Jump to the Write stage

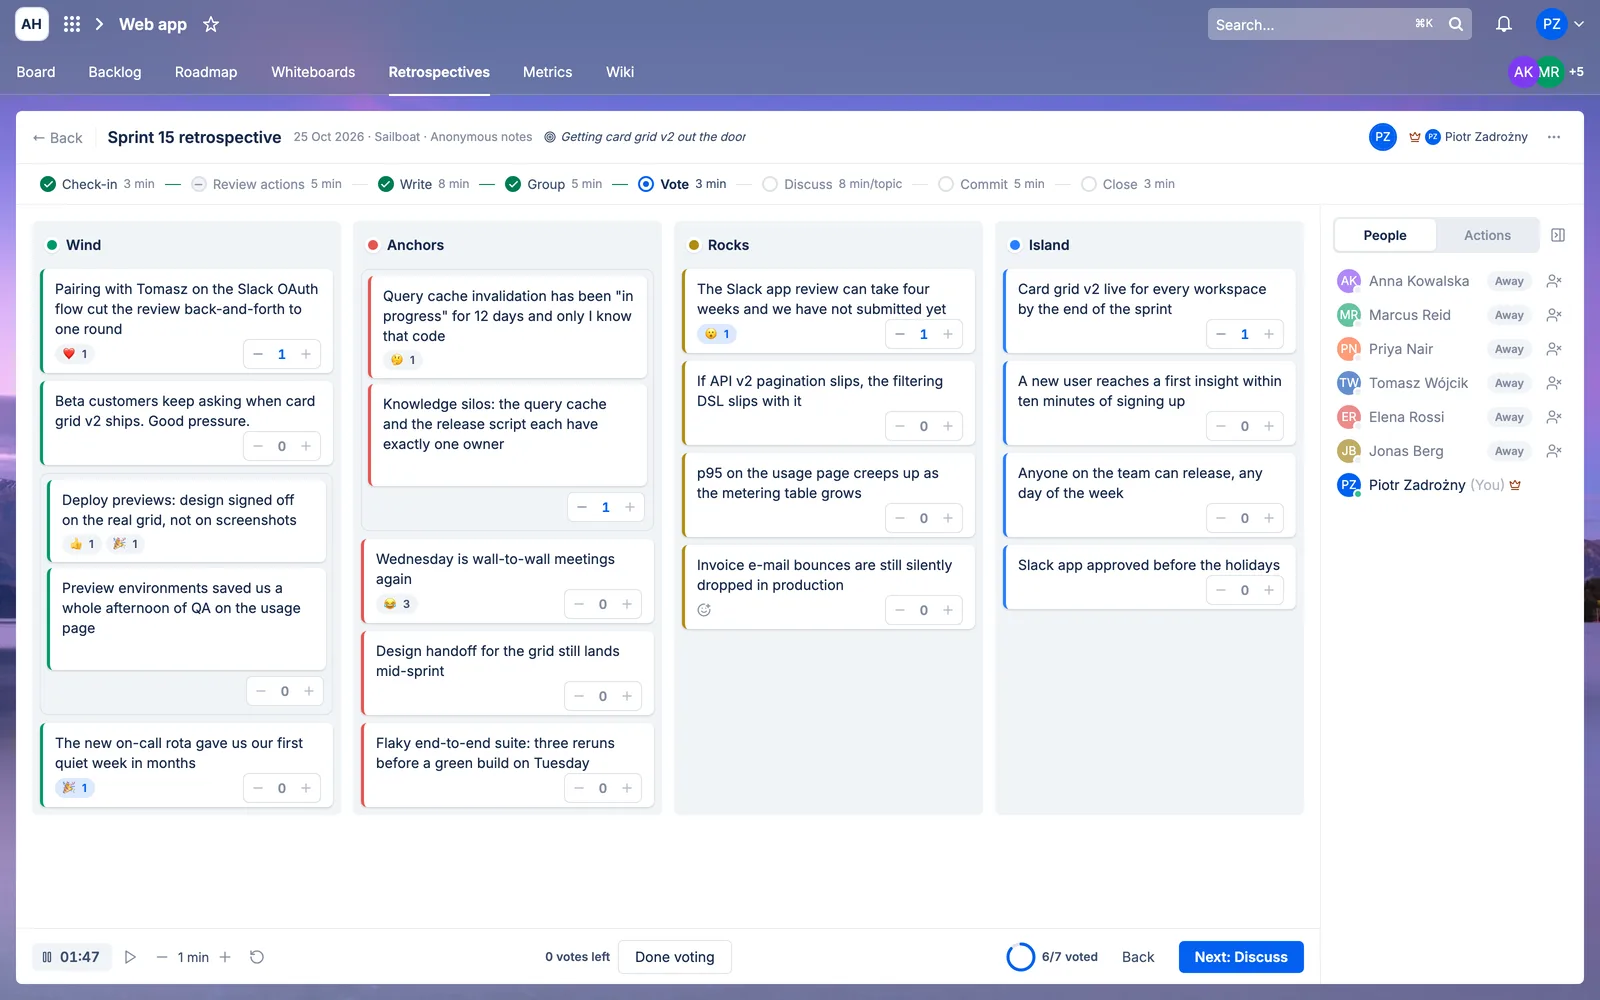click(x=424, y=184)
